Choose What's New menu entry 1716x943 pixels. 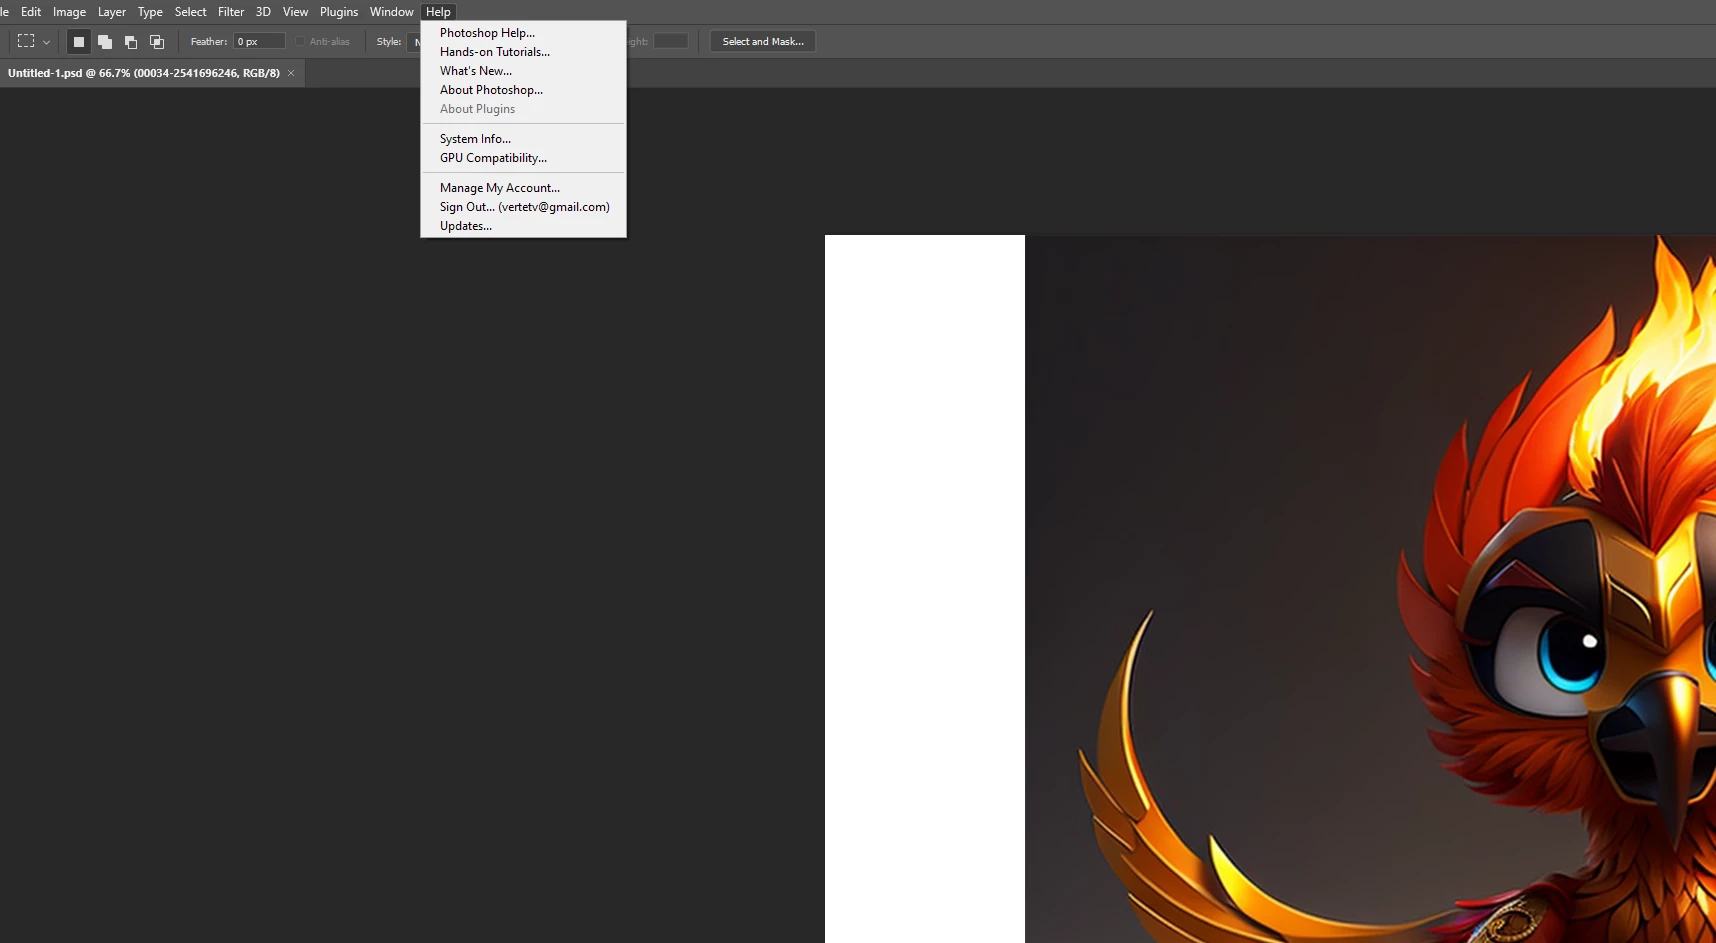pyautogui.click(x=524, y=71)
